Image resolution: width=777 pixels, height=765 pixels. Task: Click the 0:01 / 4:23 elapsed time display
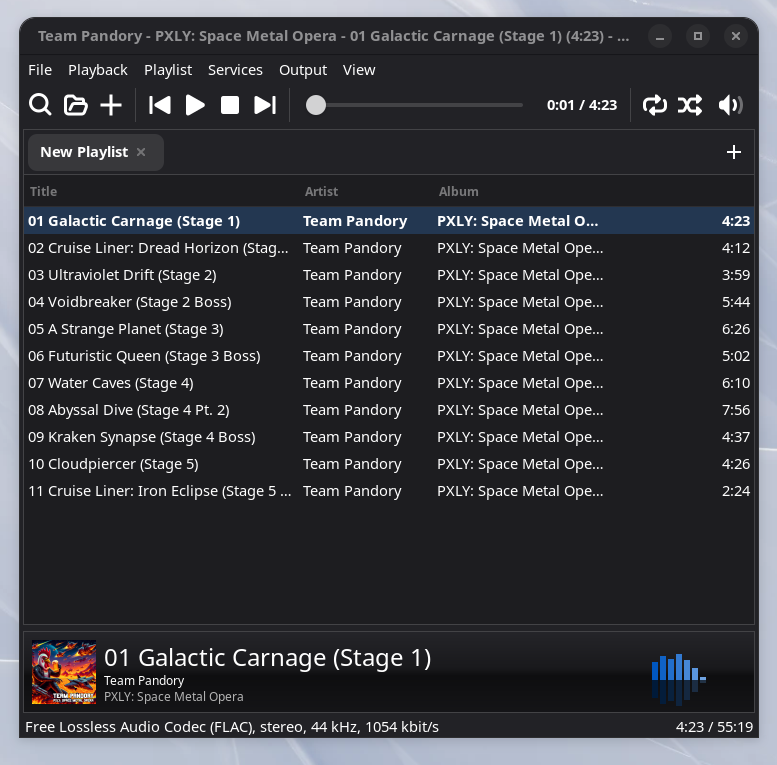tap(582, 105)
